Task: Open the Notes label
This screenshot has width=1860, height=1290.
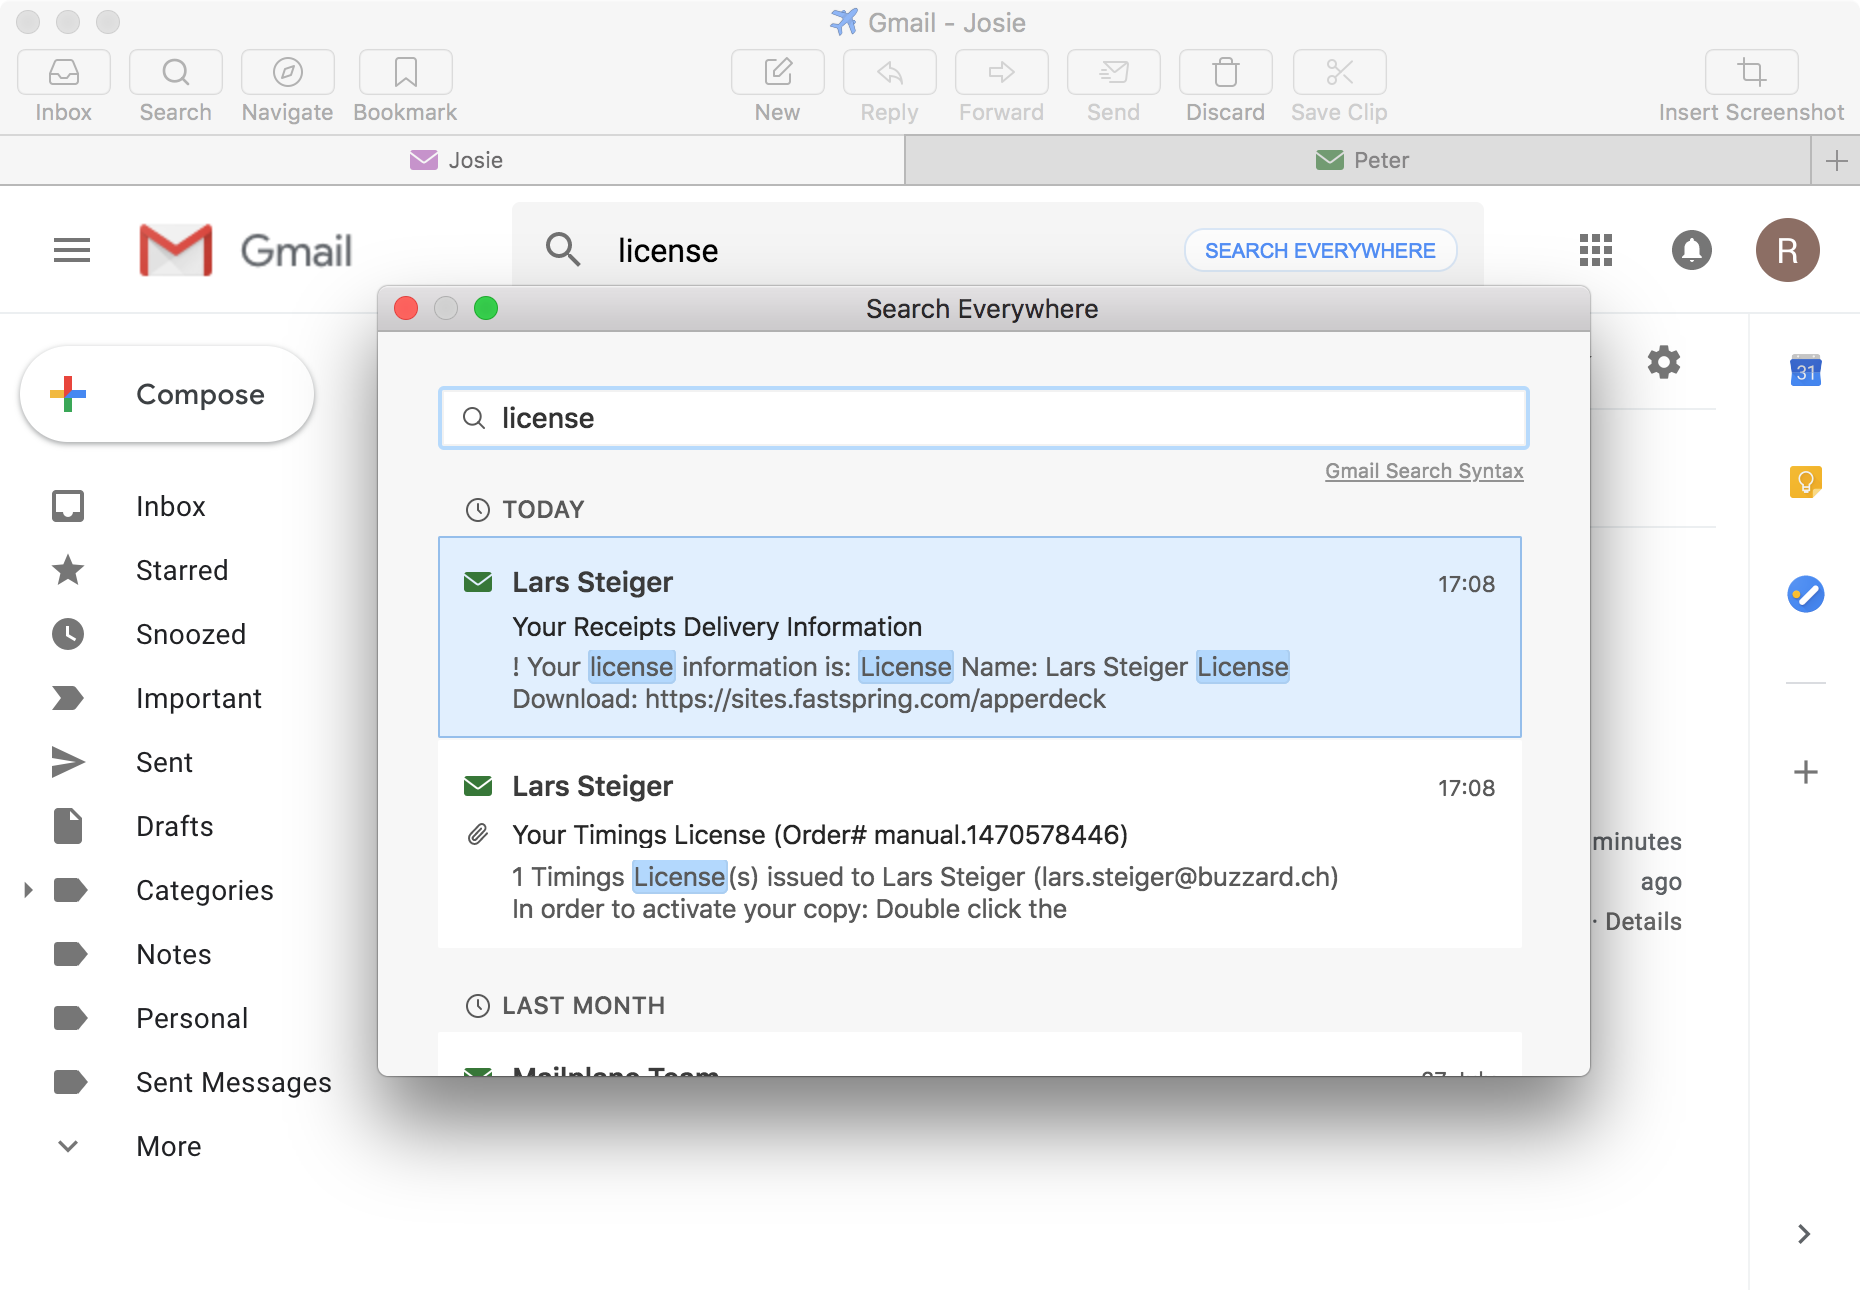Action: [174, 954]
